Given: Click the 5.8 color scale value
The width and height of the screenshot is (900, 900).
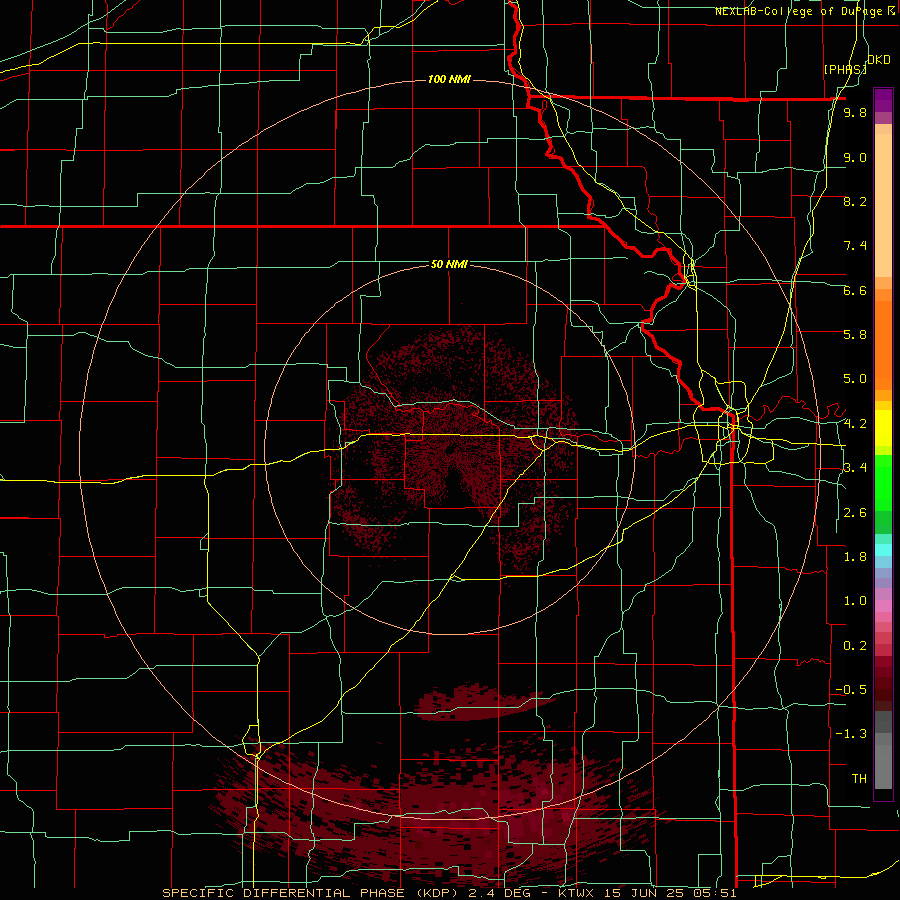Looking at the screenshot, I should pos(855,335).
